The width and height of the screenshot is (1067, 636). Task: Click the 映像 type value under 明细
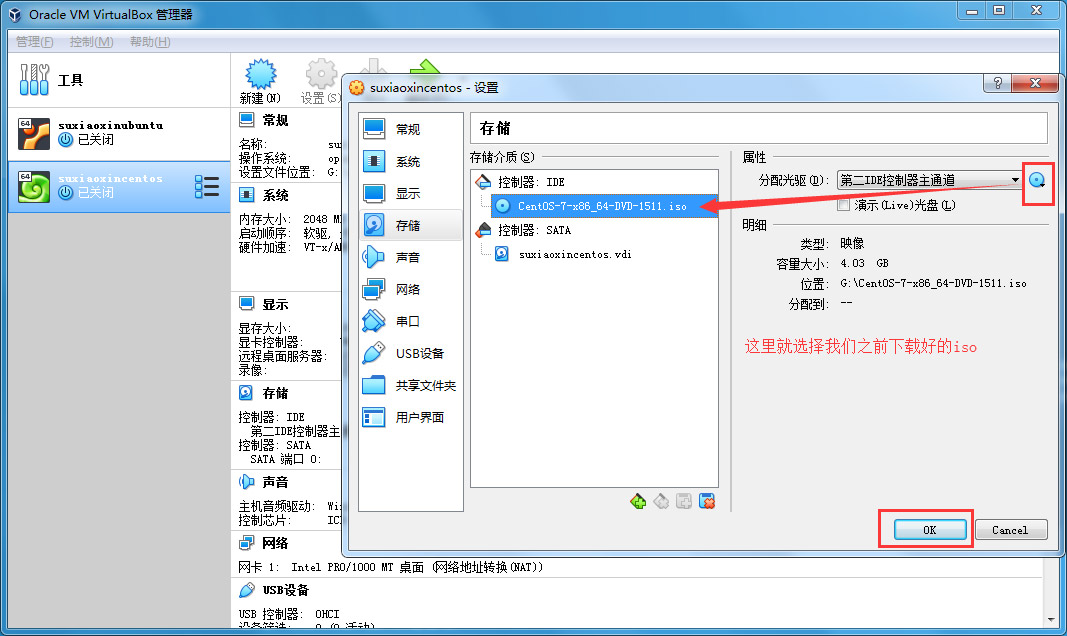852,244
